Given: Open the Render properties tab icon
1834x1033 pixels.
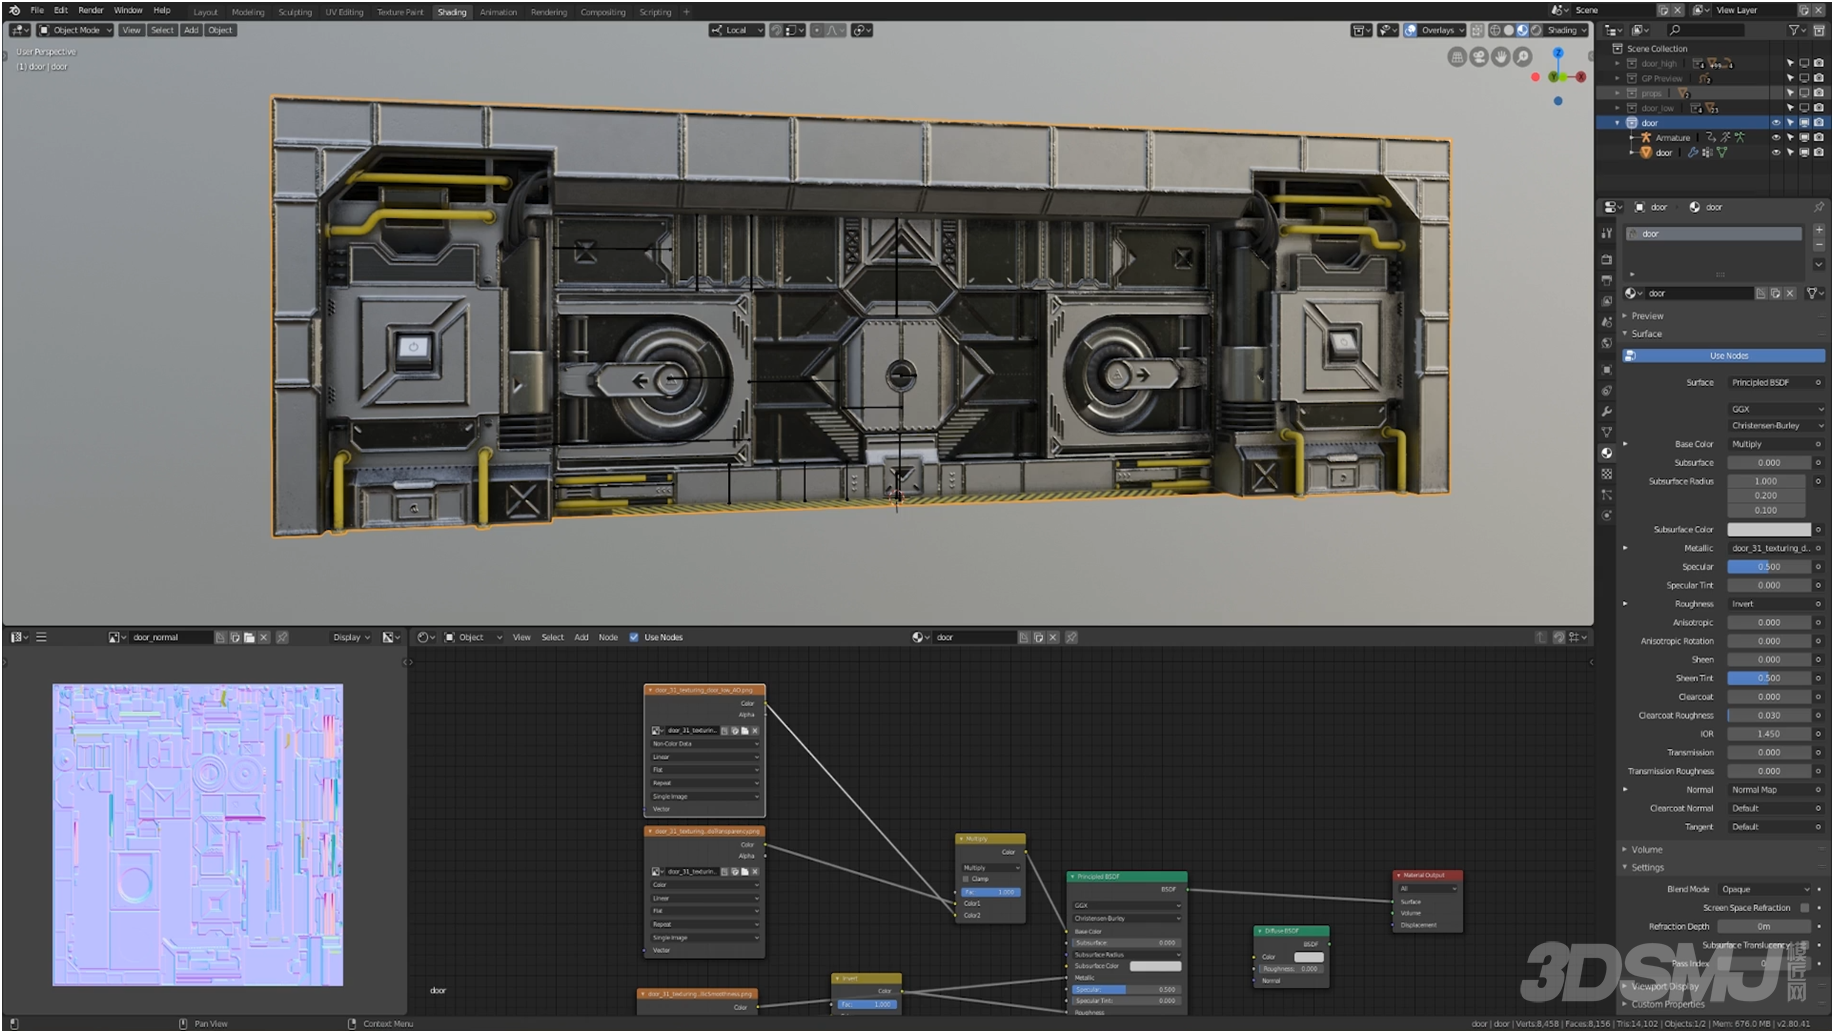Looking at the screenshot, I should [x=1606, y=259].
